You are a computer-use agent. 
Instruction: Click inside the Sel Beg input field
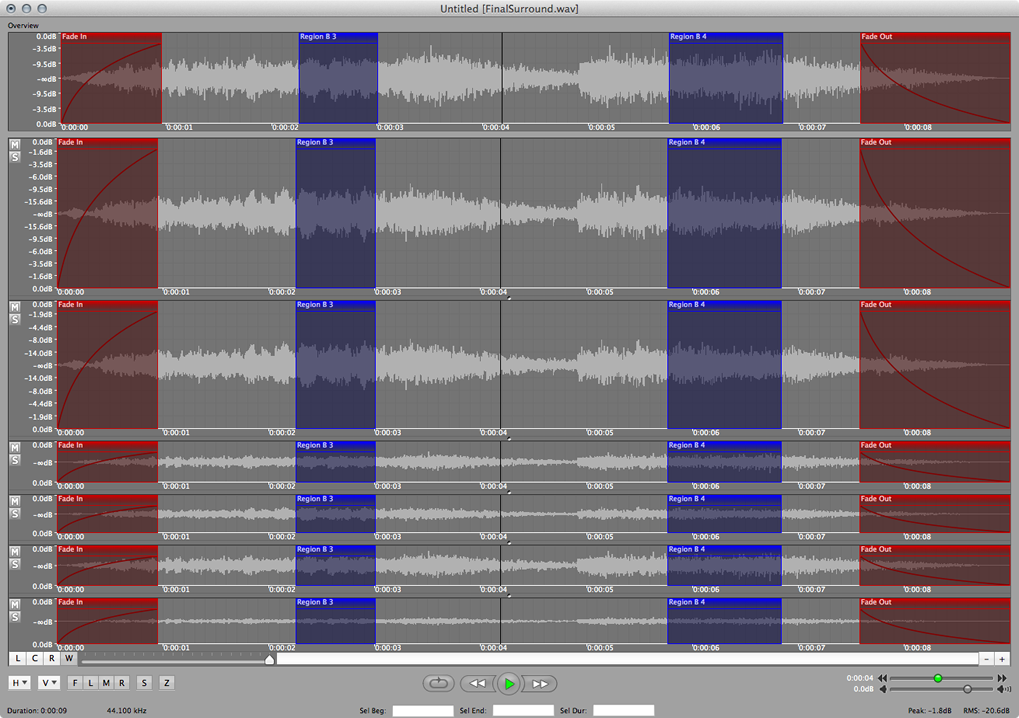pos(423,710)
